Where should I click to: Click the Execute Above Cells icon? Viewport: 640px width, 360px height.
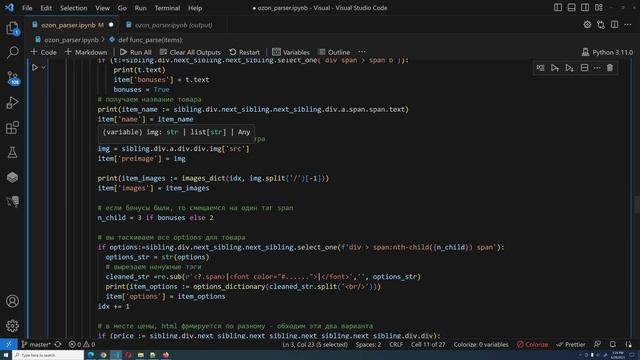click(555, 68)
